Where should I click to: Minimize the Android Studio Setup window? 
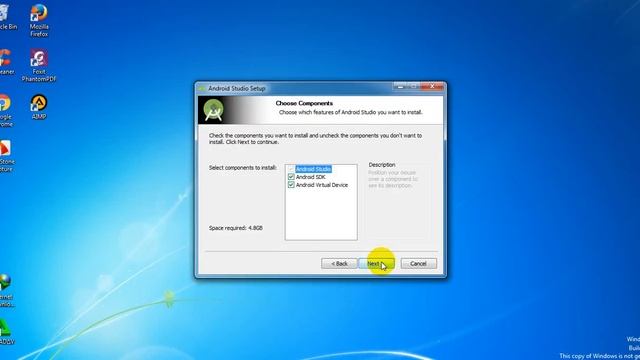(400, 86)
